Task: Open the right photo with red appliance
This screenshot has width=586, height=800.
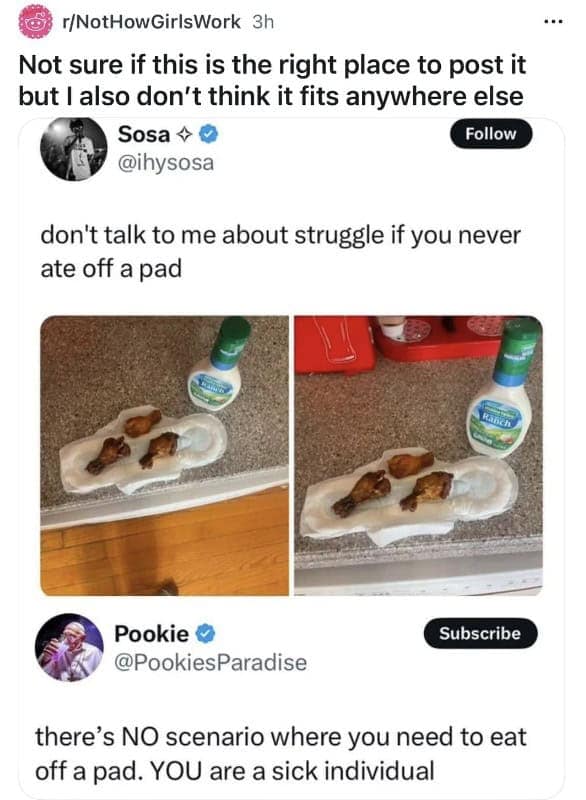Action: (x=418, y=456)
